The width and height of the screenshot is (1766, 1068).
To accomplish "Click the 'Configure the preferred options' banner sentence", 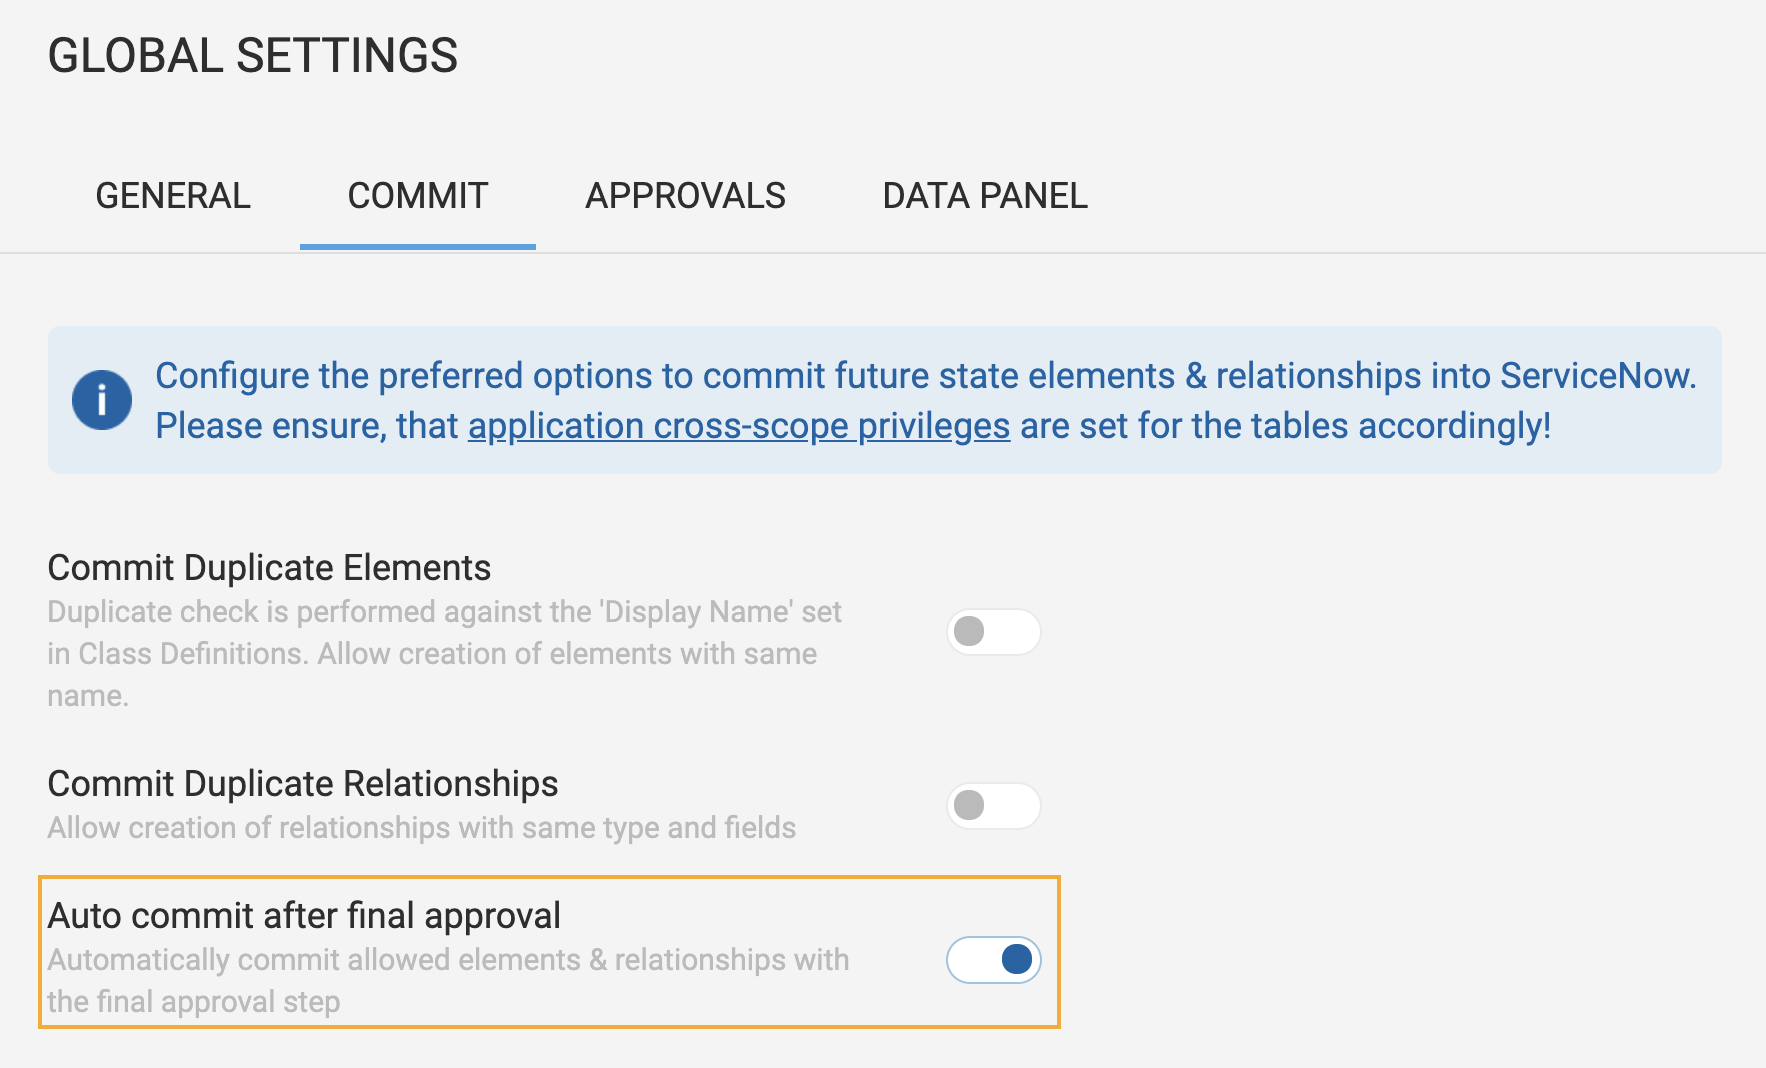I will pos(925,376).
